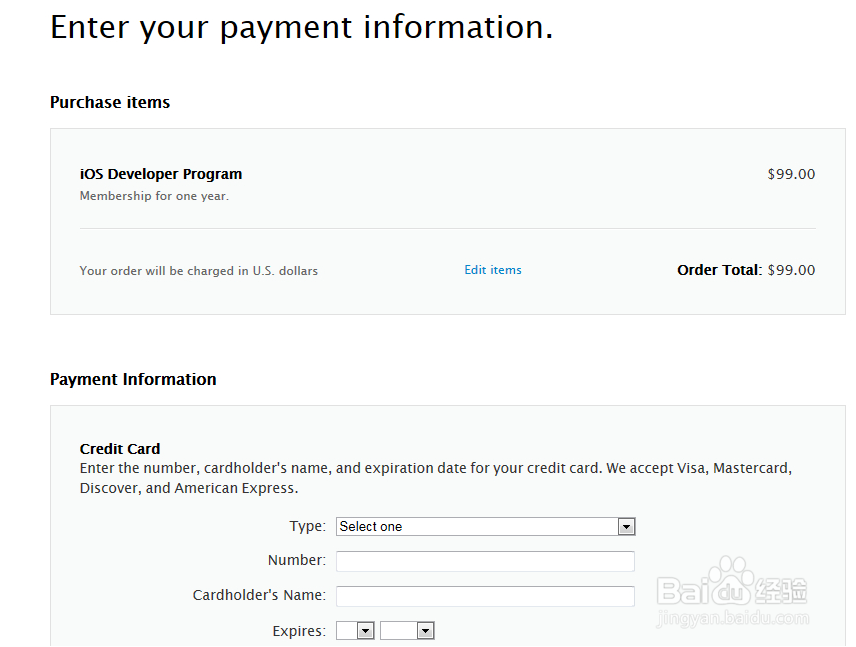Click the "Enter your payment information" title
The image size is (856, 647).
pos(301,27)
